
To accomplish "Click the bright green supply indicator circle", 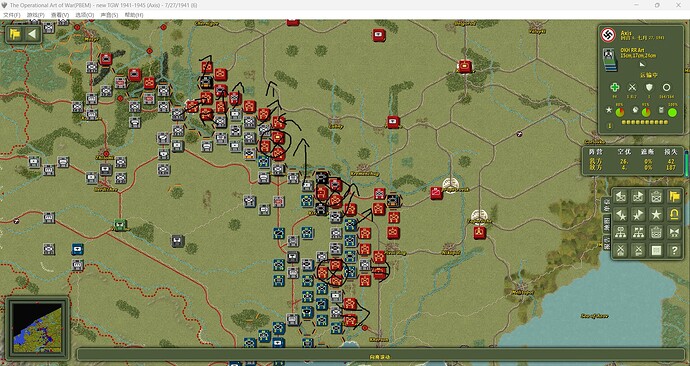I will (x=672, y=112).
